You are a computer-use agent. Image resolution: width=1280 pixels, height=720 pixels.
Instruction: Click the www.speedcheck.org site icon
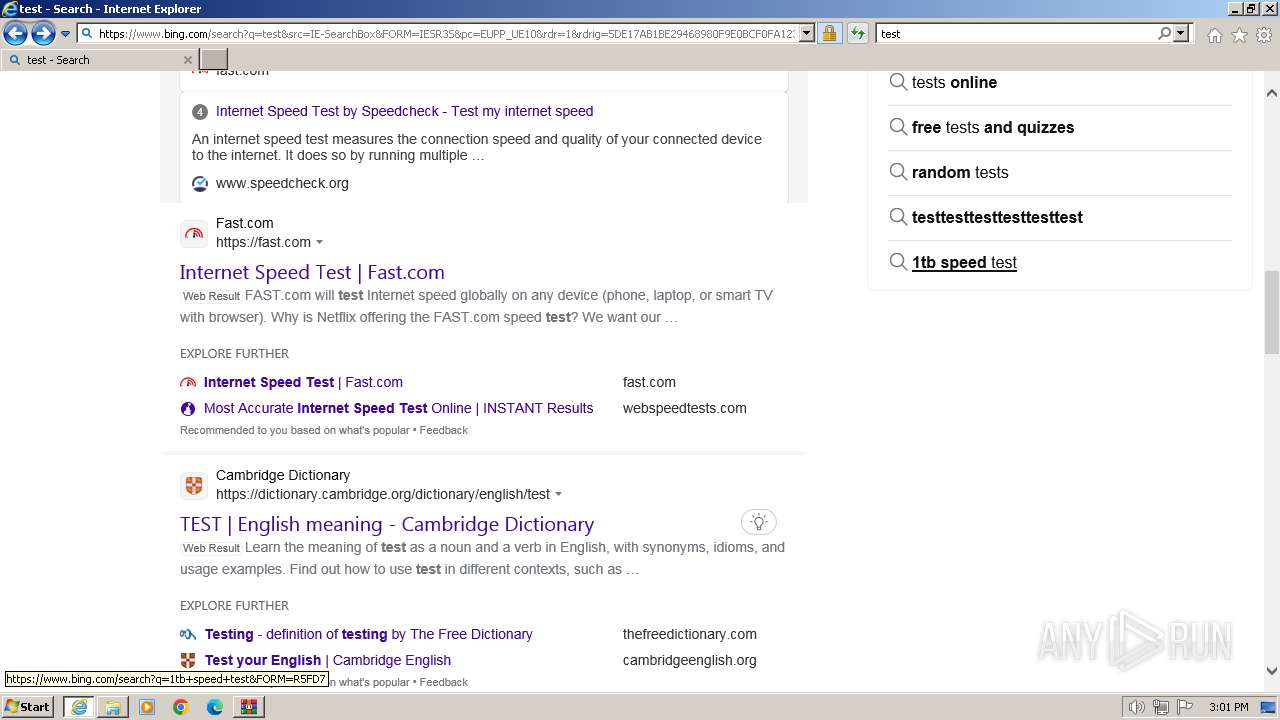pyautogui.click(x=200, y=183)
